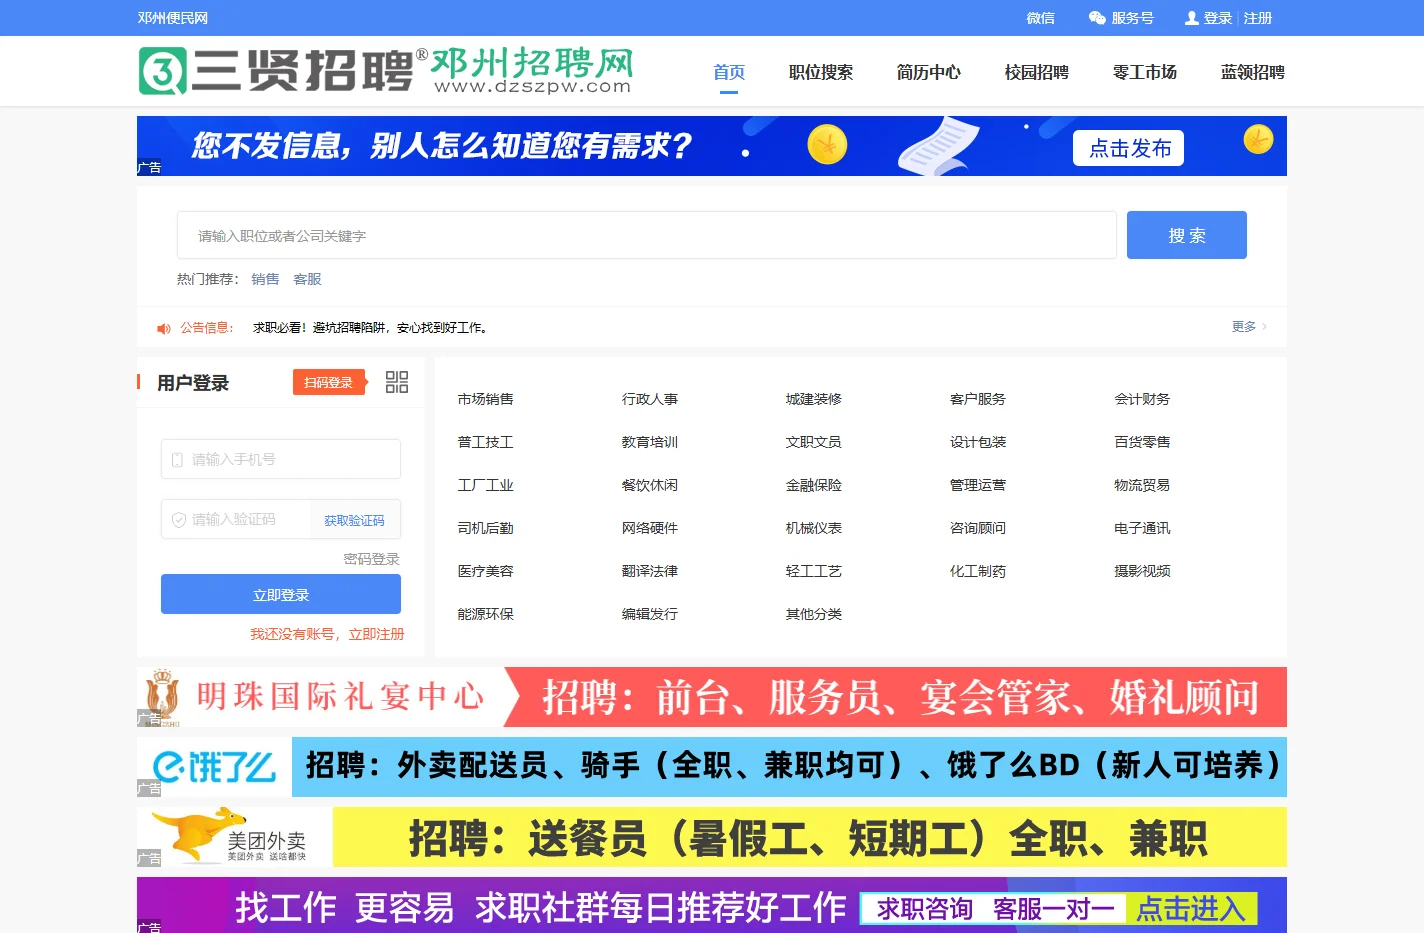Select 编辑发行 job category
The image size is (1424, 933).
coord(650,614)
